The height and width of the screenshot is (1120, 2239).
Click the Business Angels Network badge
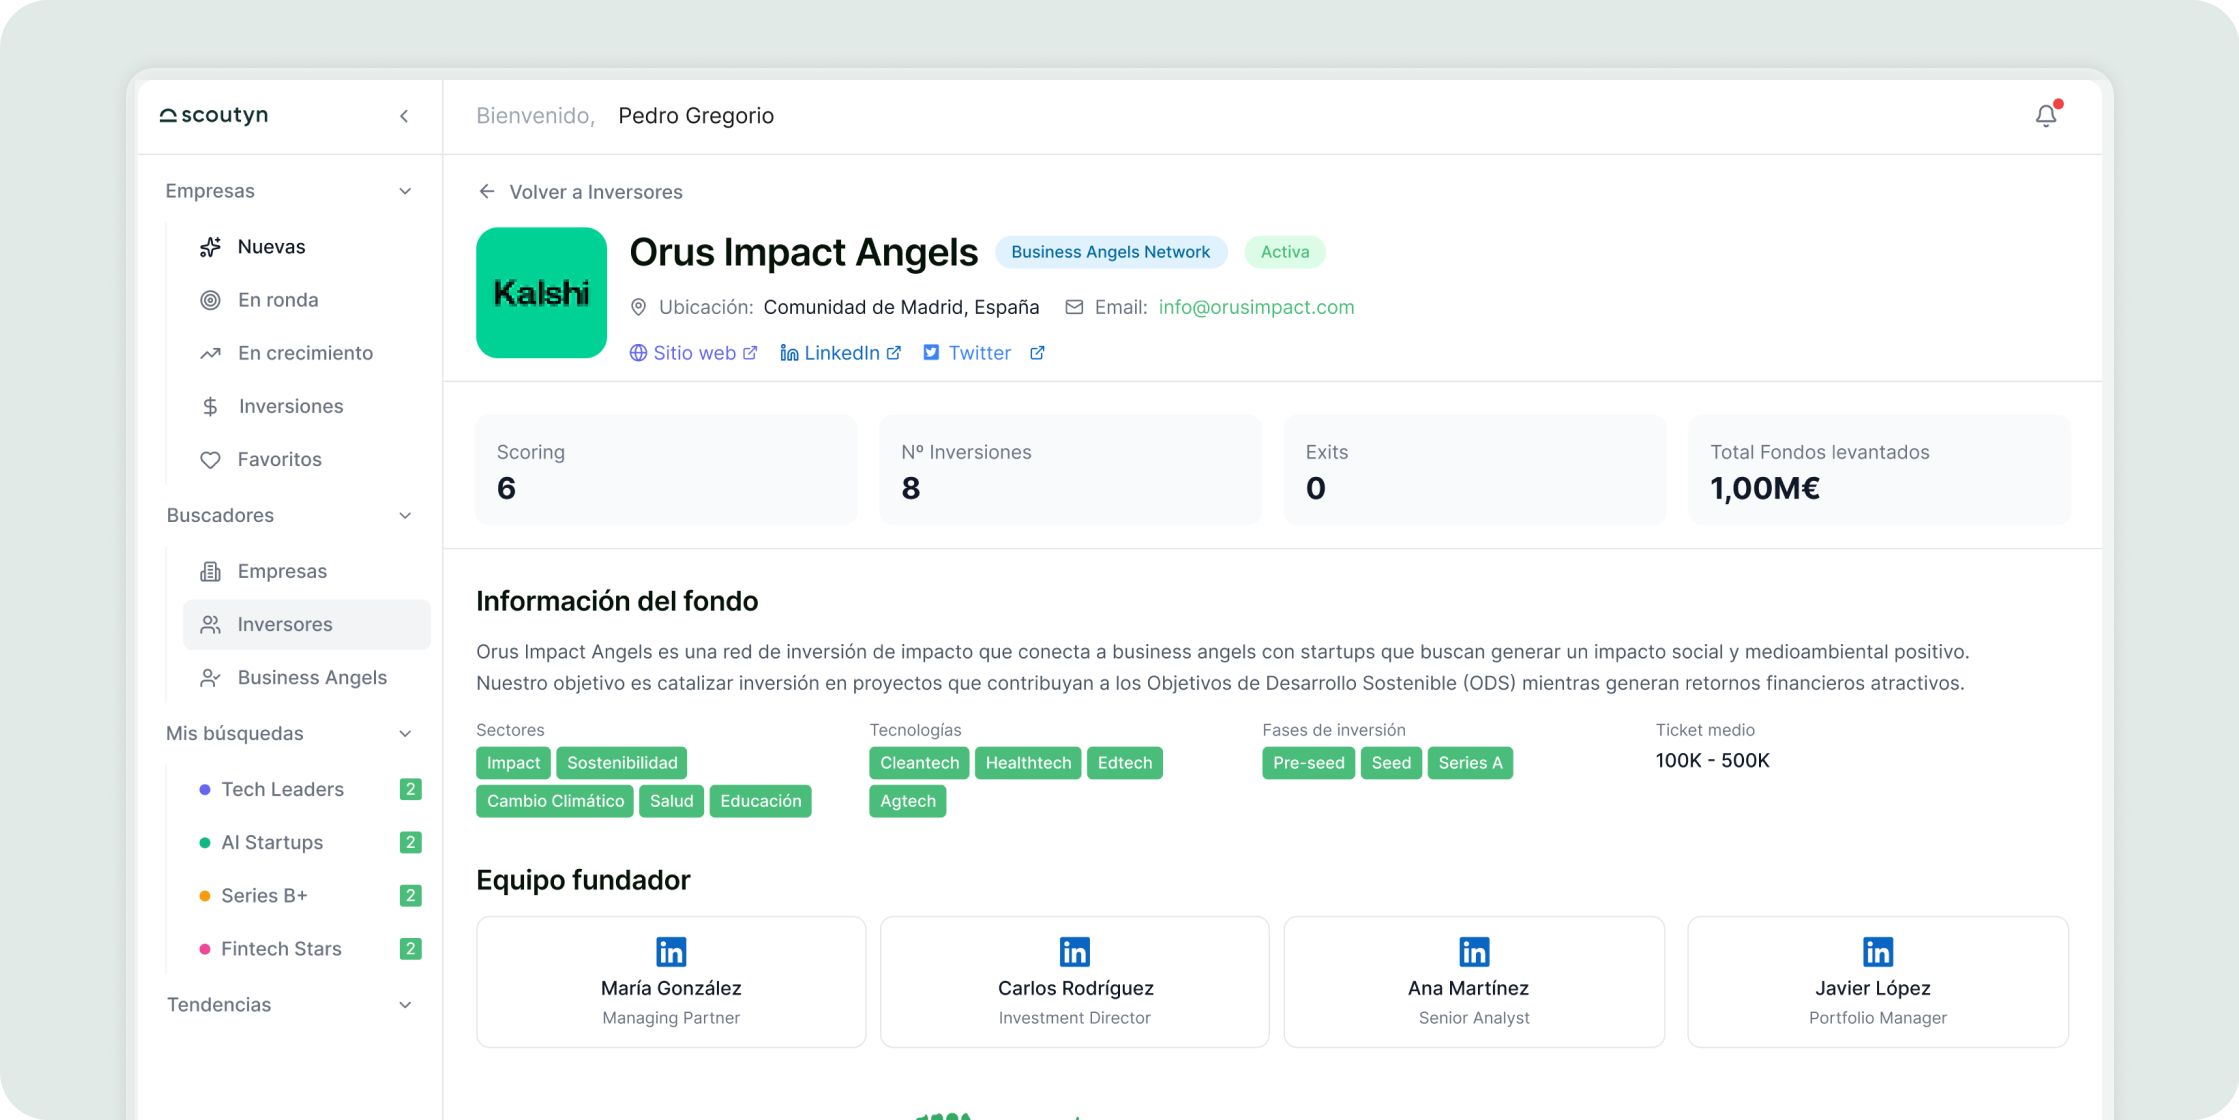coord(1110,252)
